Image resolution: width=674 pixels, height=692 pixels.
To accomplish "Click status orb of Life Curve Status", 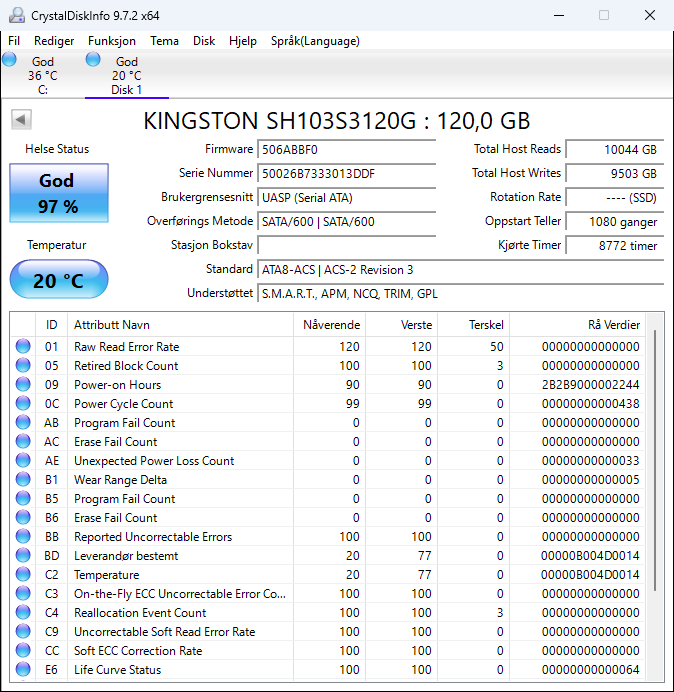I will coord(23,669).
